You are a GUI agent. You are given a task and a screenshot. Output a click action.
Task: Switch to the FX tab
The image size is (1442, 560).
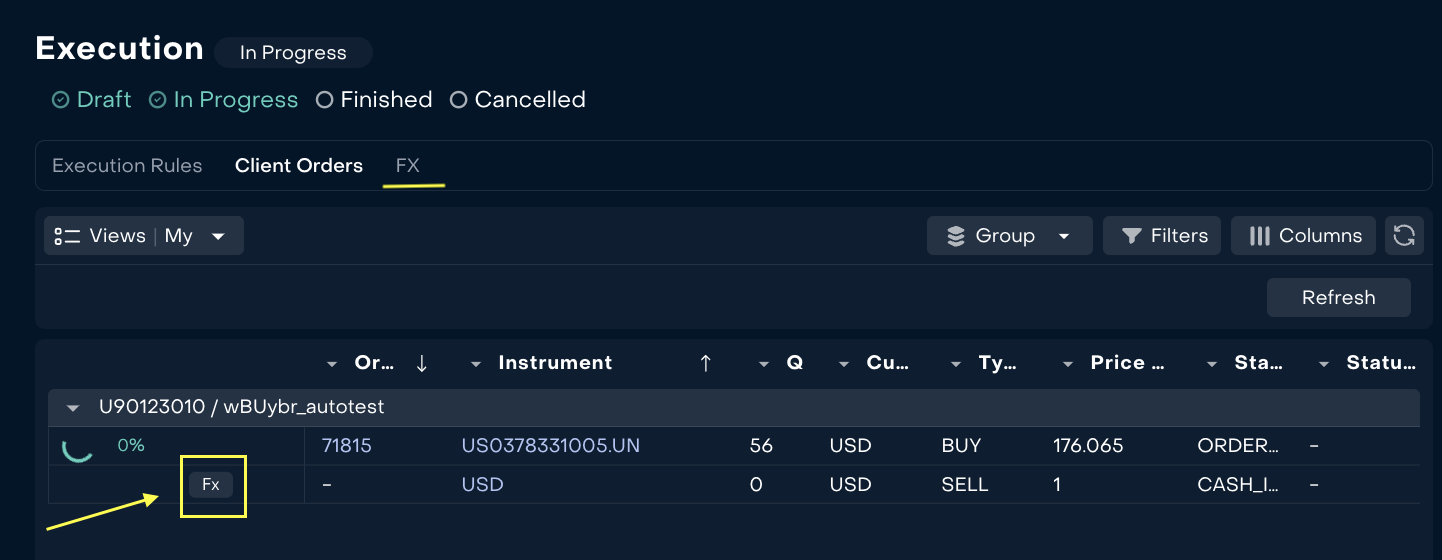tap(407, 166)
